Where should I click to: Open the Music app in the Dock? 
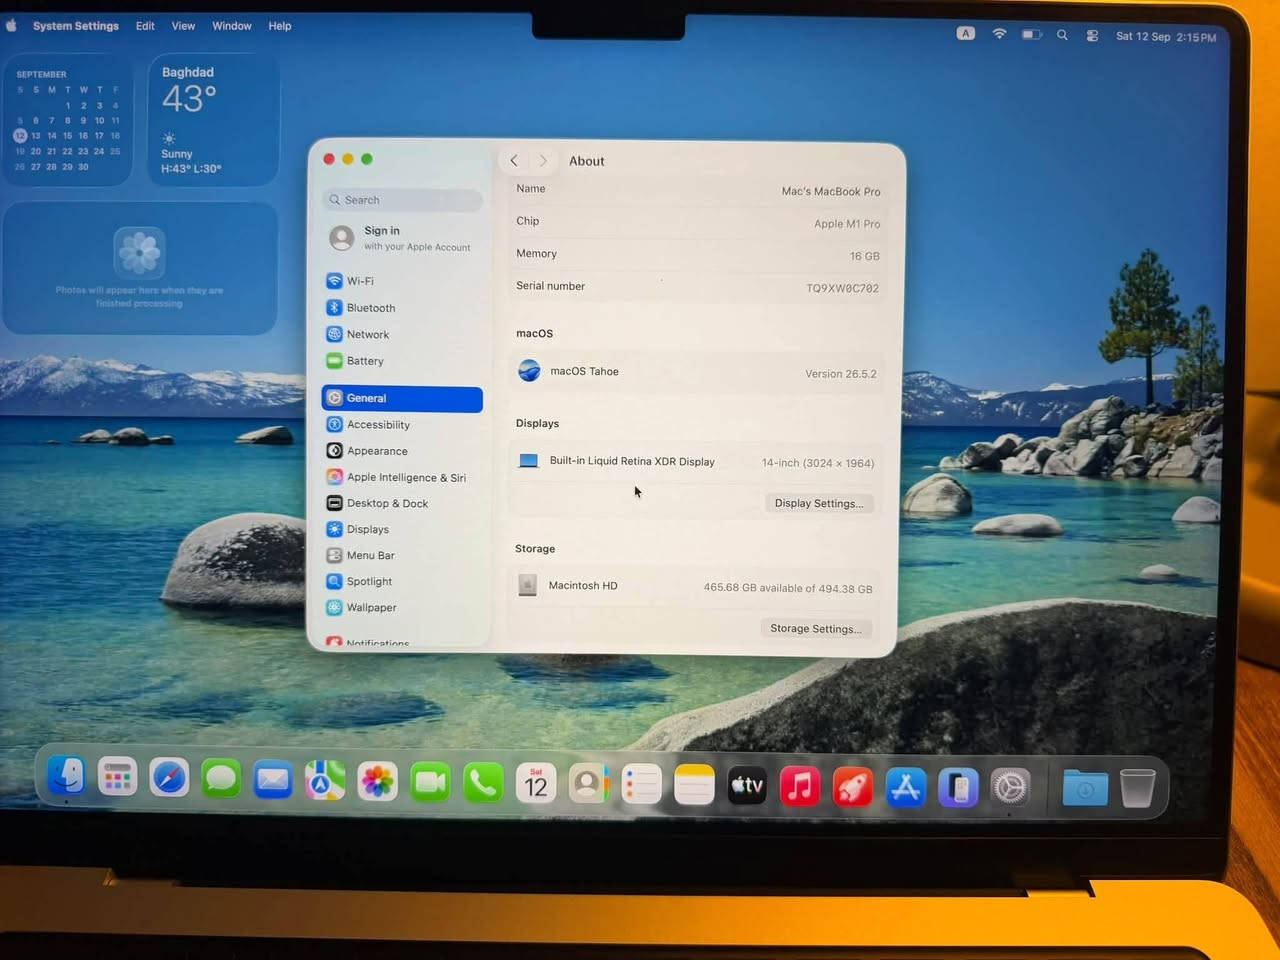tap(800, 787)
